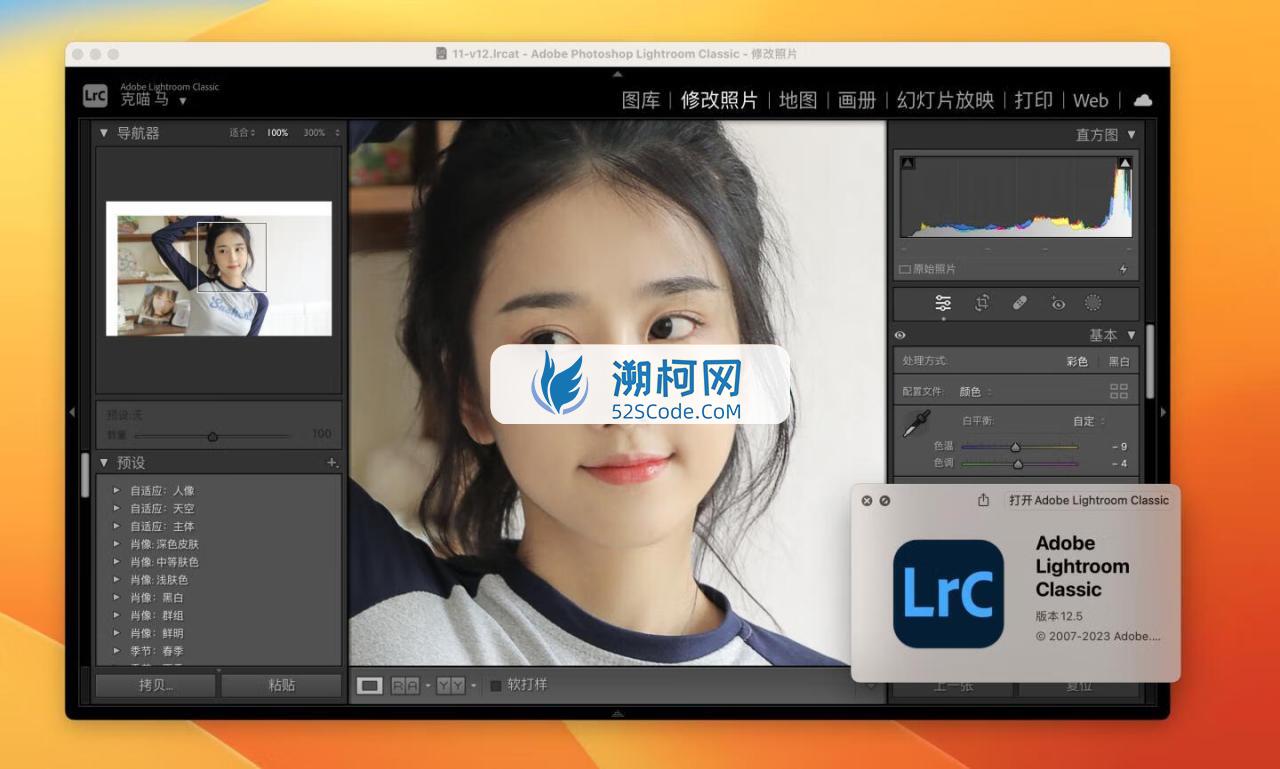
Task: Expand the 肖像: 群组 preset group
Action: pos(117,615)
